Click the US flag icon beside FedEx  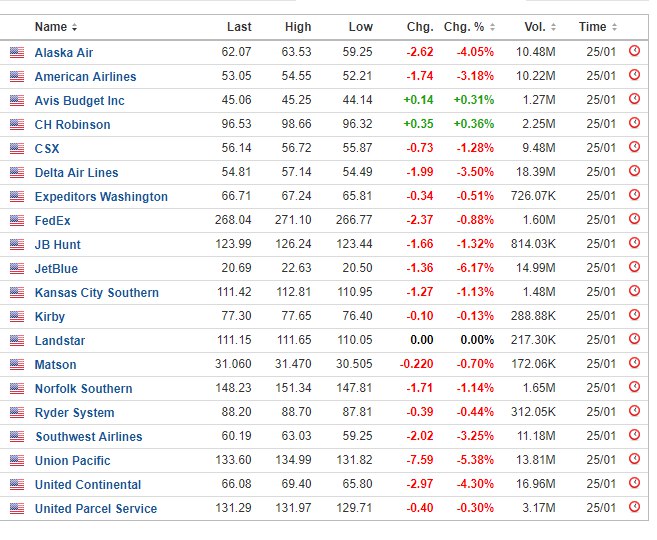[17, 220]
